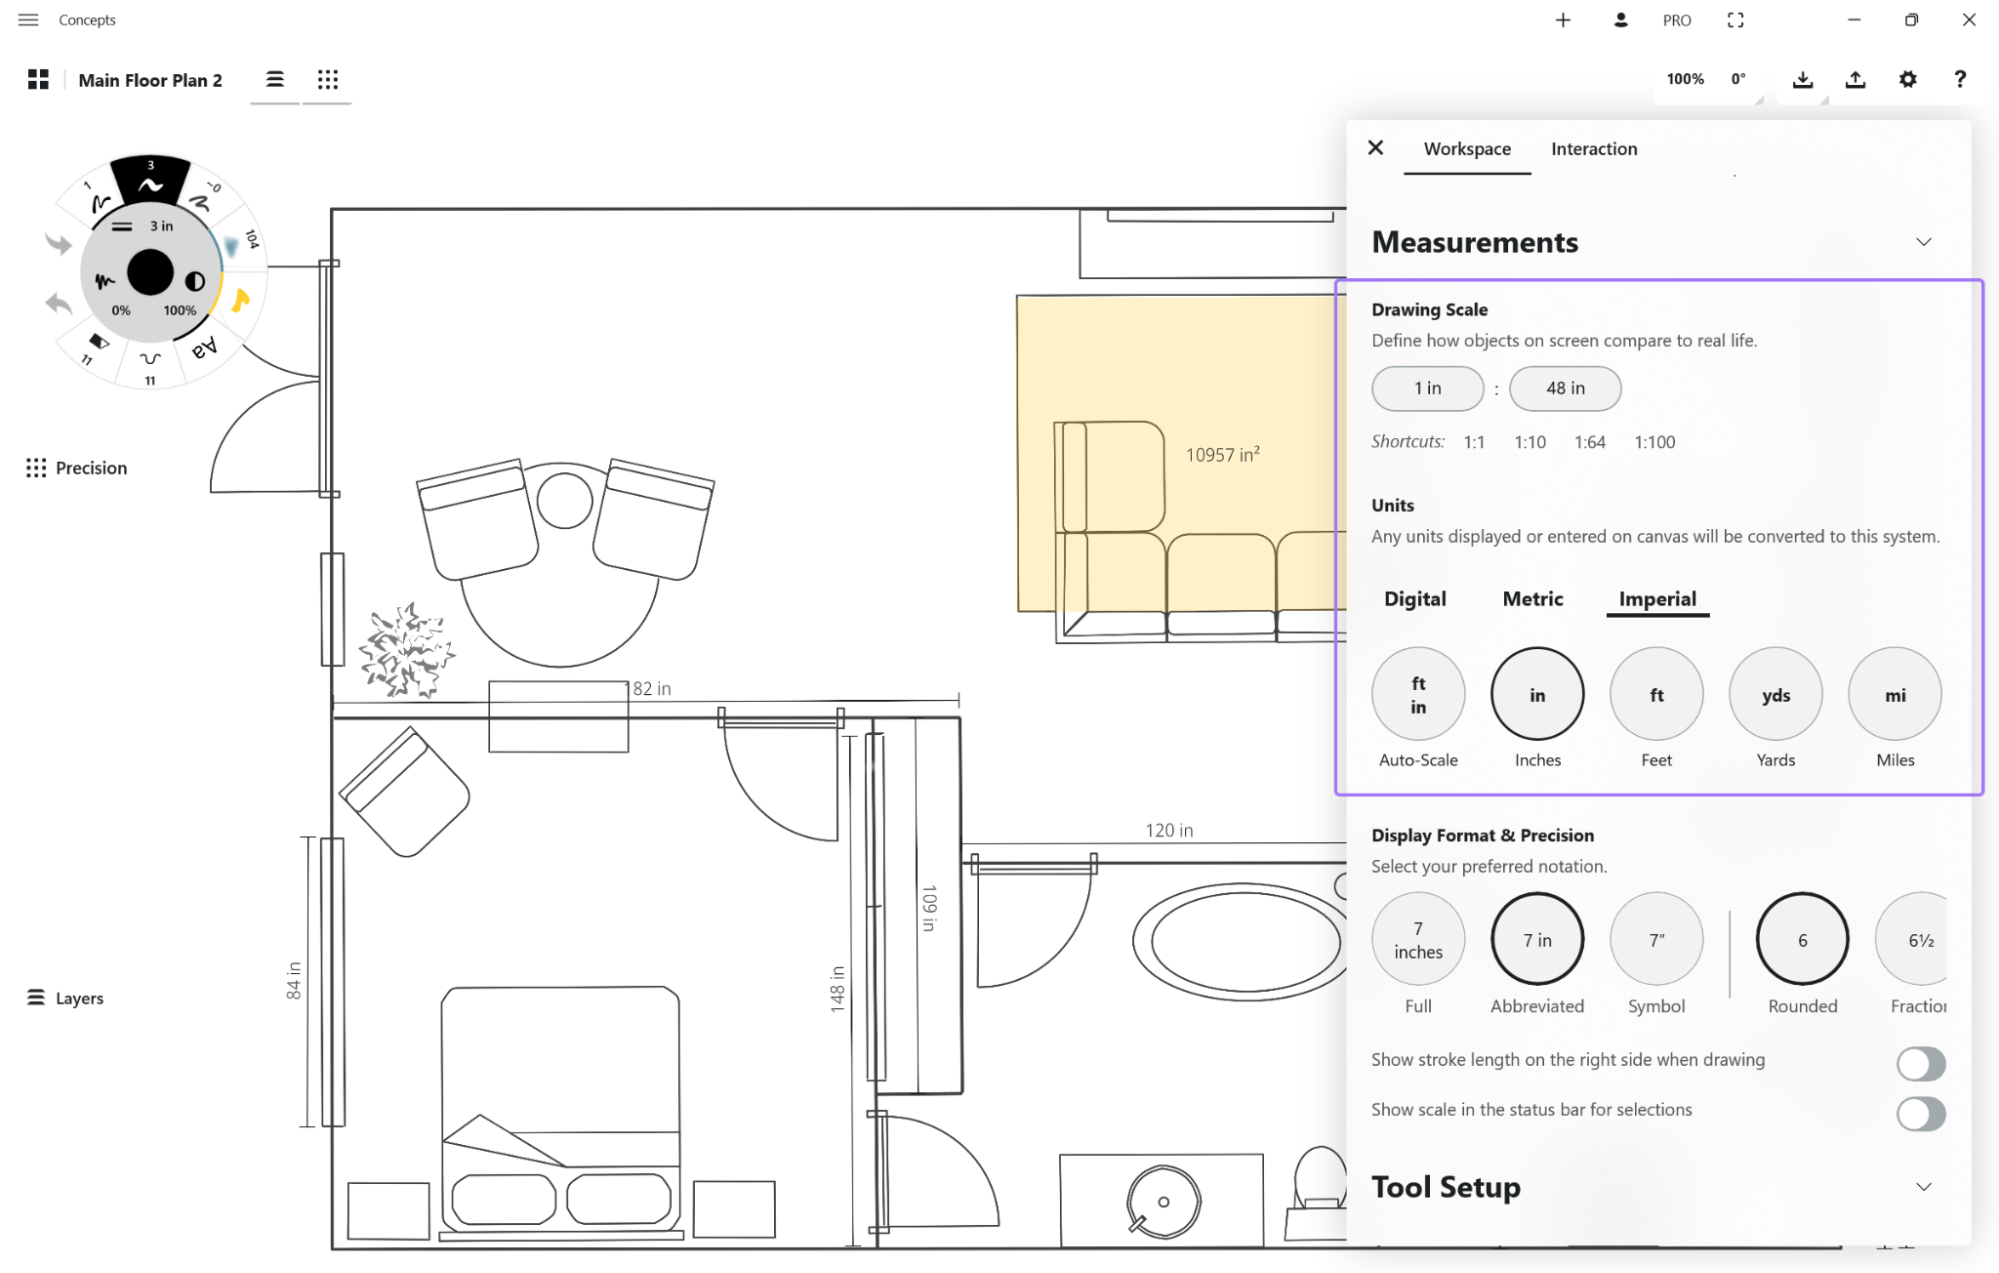Image resolution: width=1999 pixels, height=1273 pixels.
Task: Click the 48 in scale field
Action: (x=1564, y=388)
